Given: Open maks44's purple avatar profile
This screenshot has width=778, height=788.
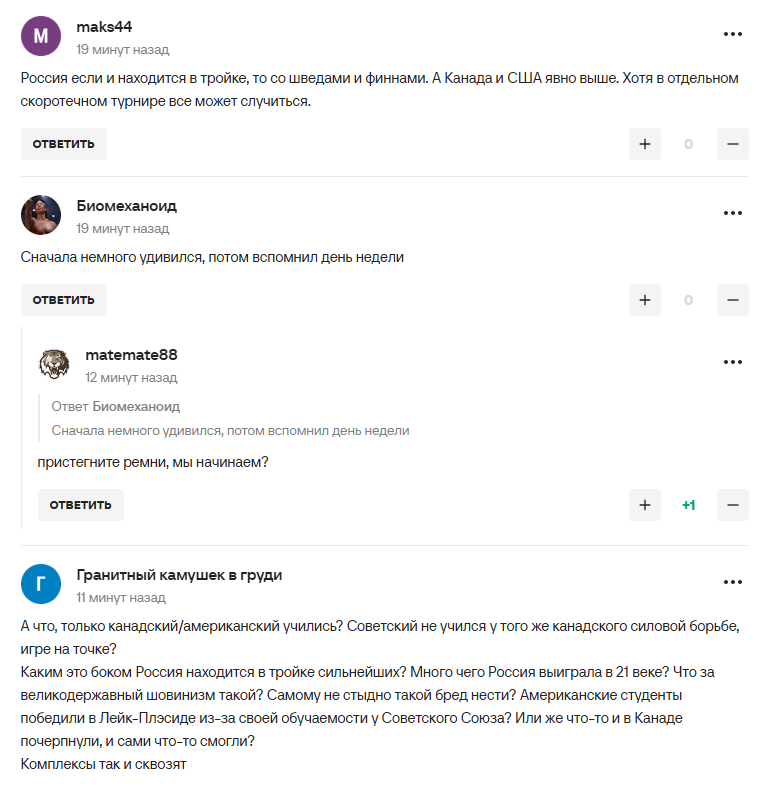Looking at the screenshot, I should 41,37.
